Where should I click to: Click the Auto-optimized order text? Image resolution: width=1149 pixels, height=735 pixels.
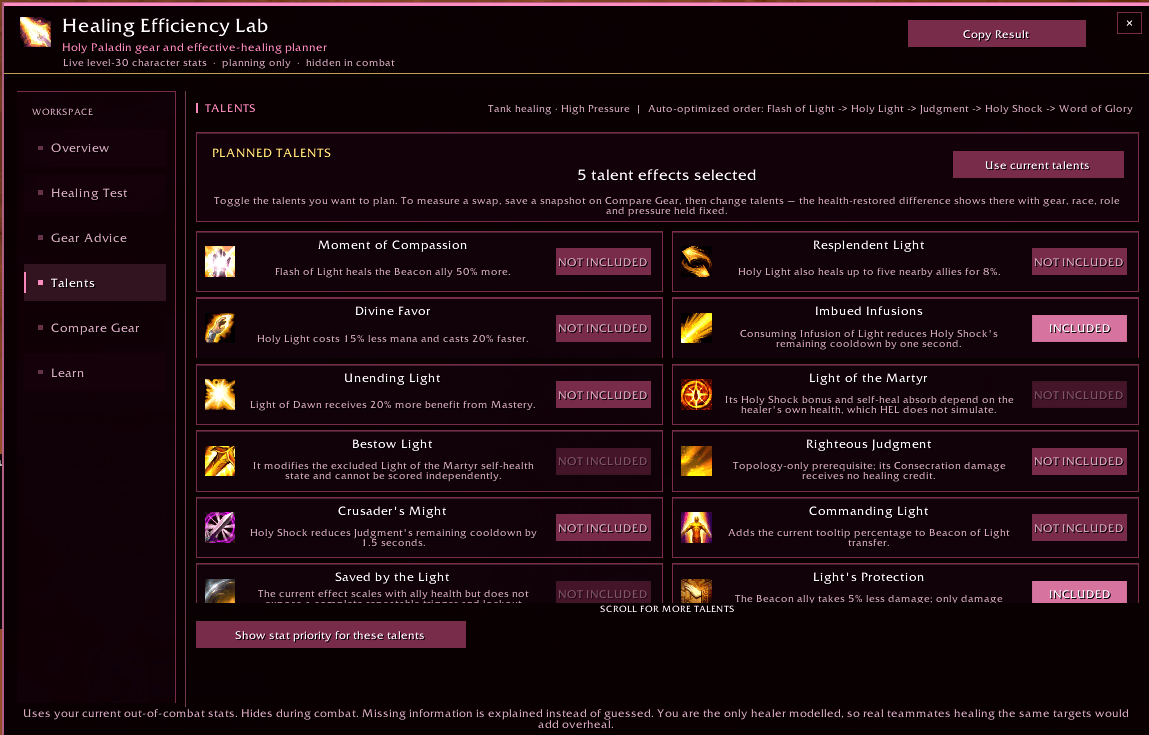890,108
